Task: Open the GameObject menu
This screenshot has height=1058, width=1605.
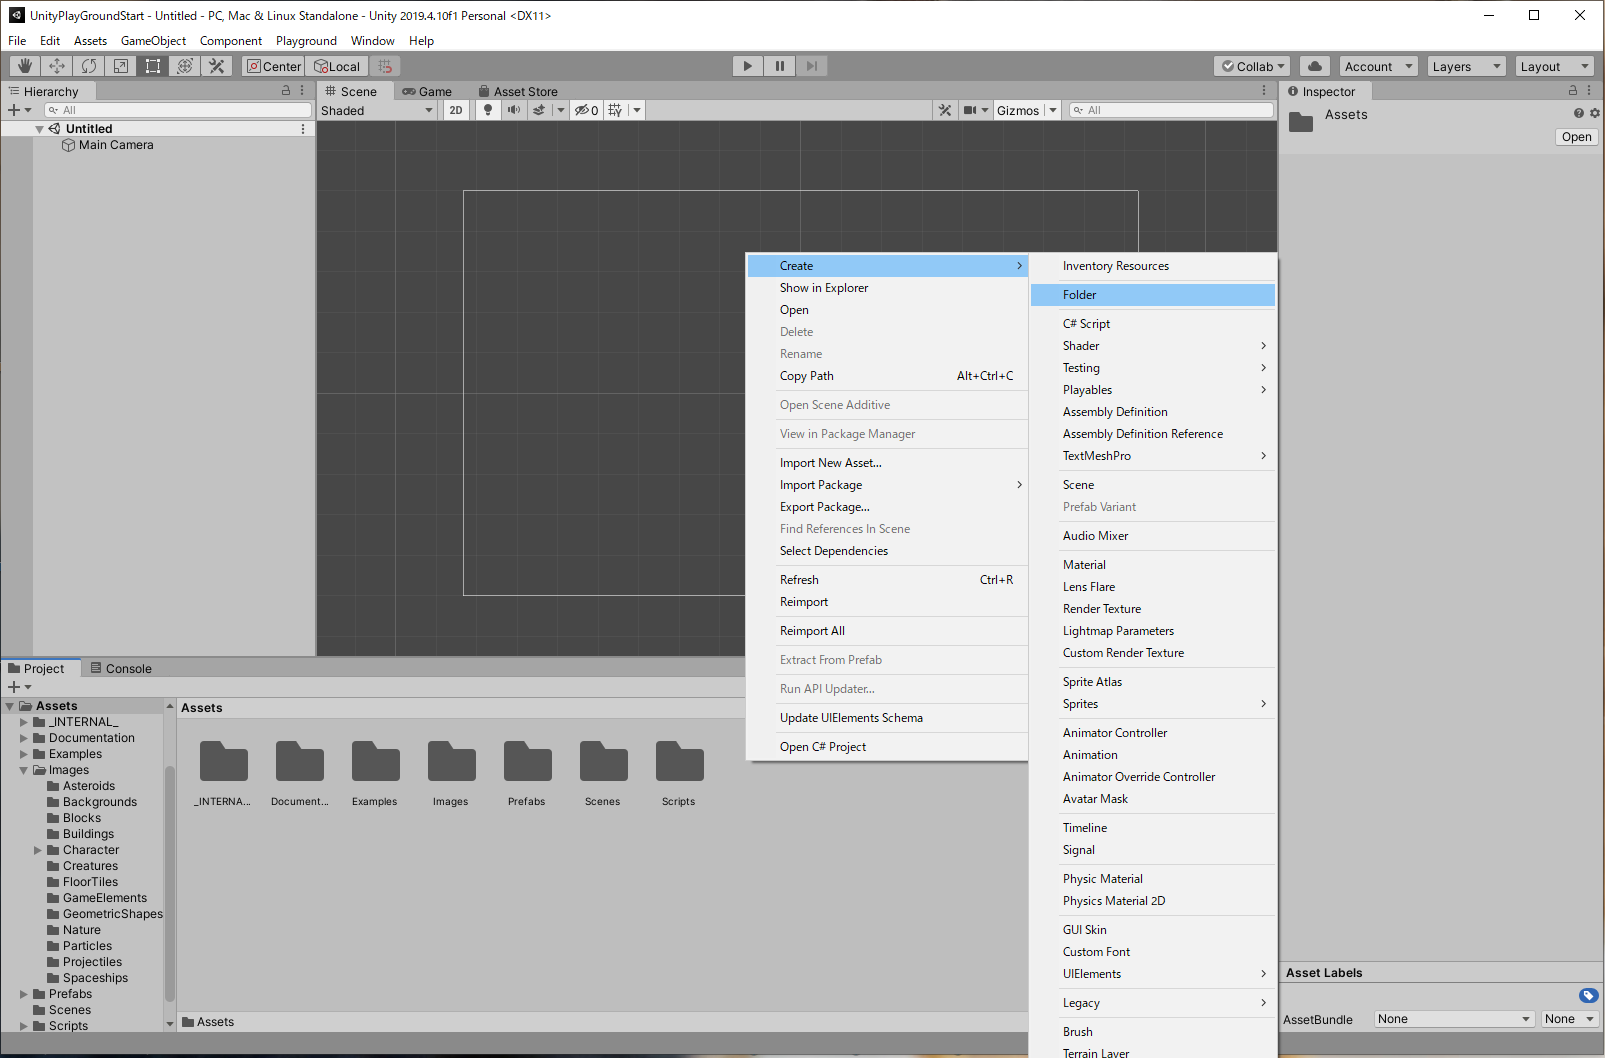Action: click(x=153, y=41)
